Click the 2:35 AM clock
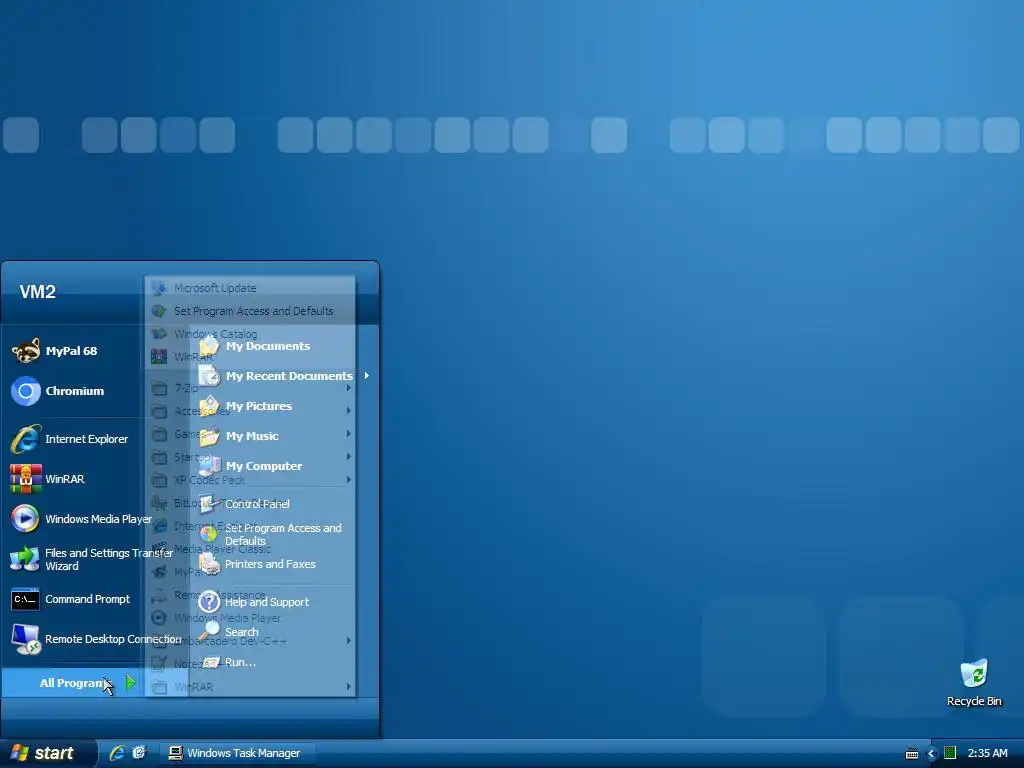This screenshot has height=768, width=1024. (987, 753)
